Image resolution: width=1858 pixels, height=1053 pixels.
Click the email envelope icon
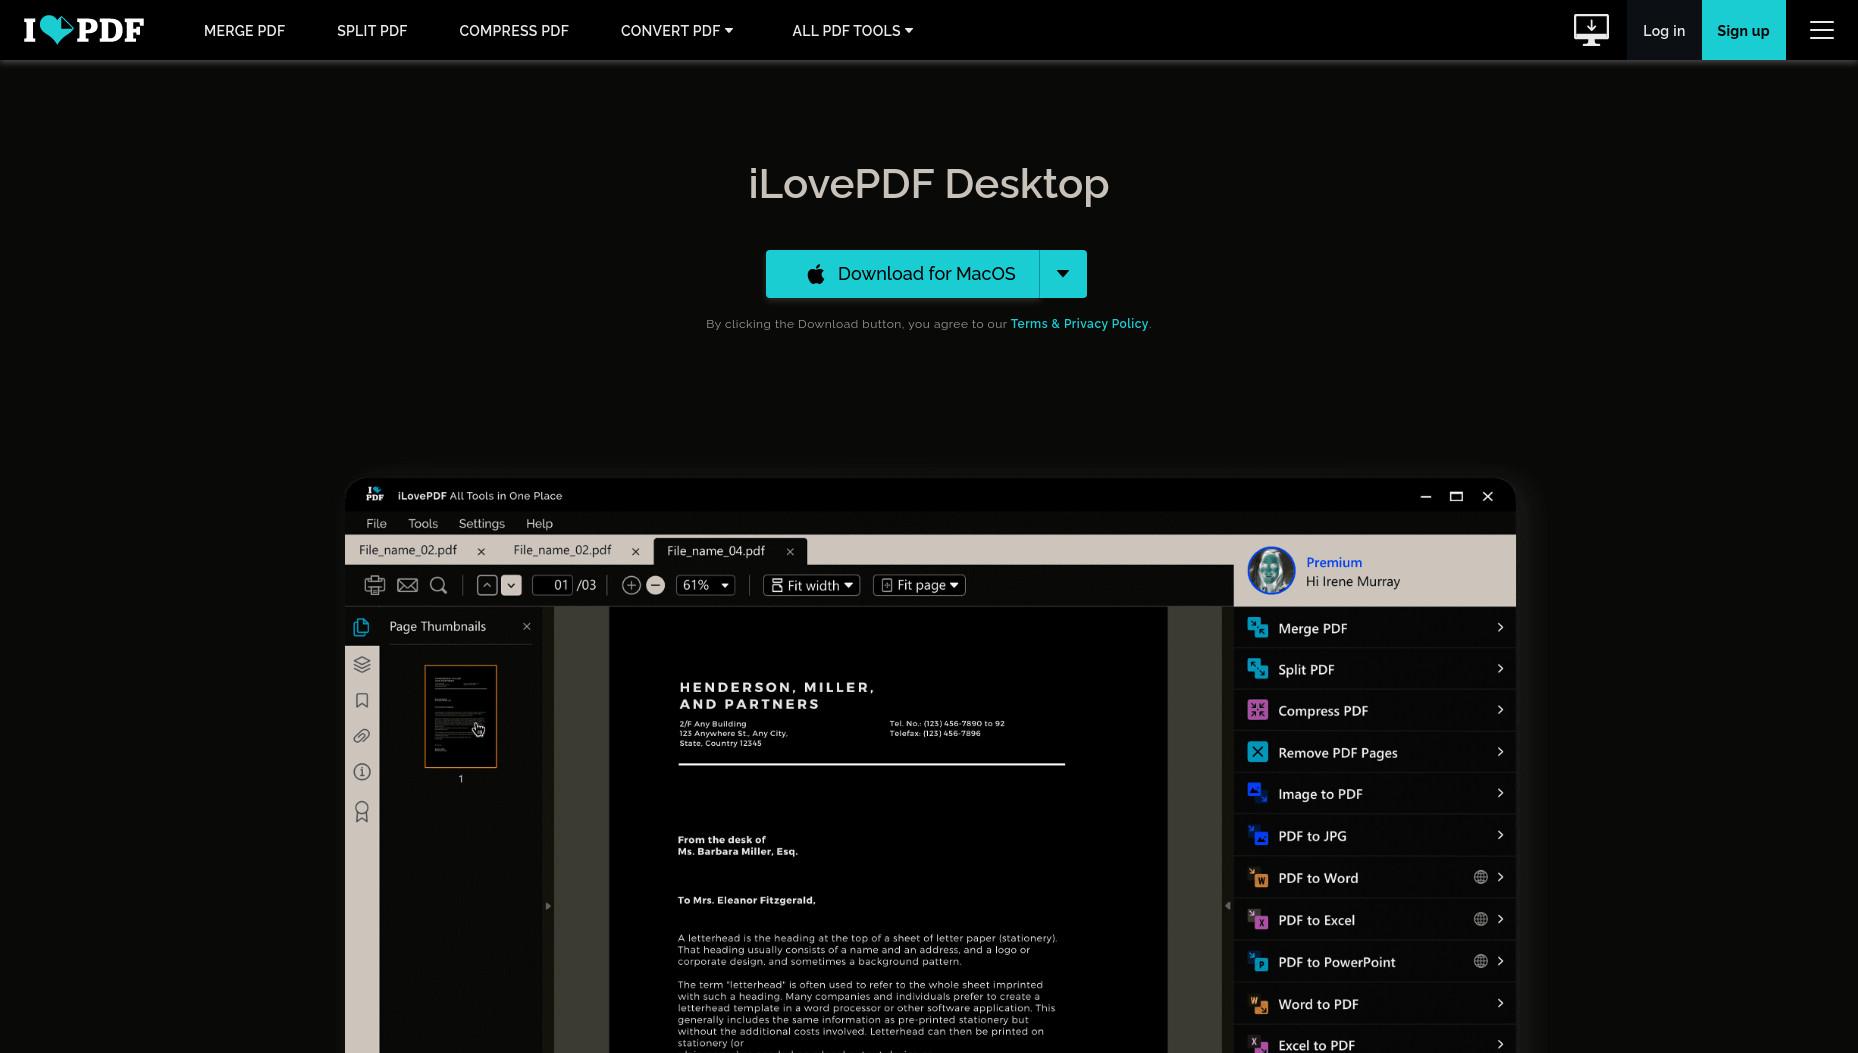click(x=407, y=585)
